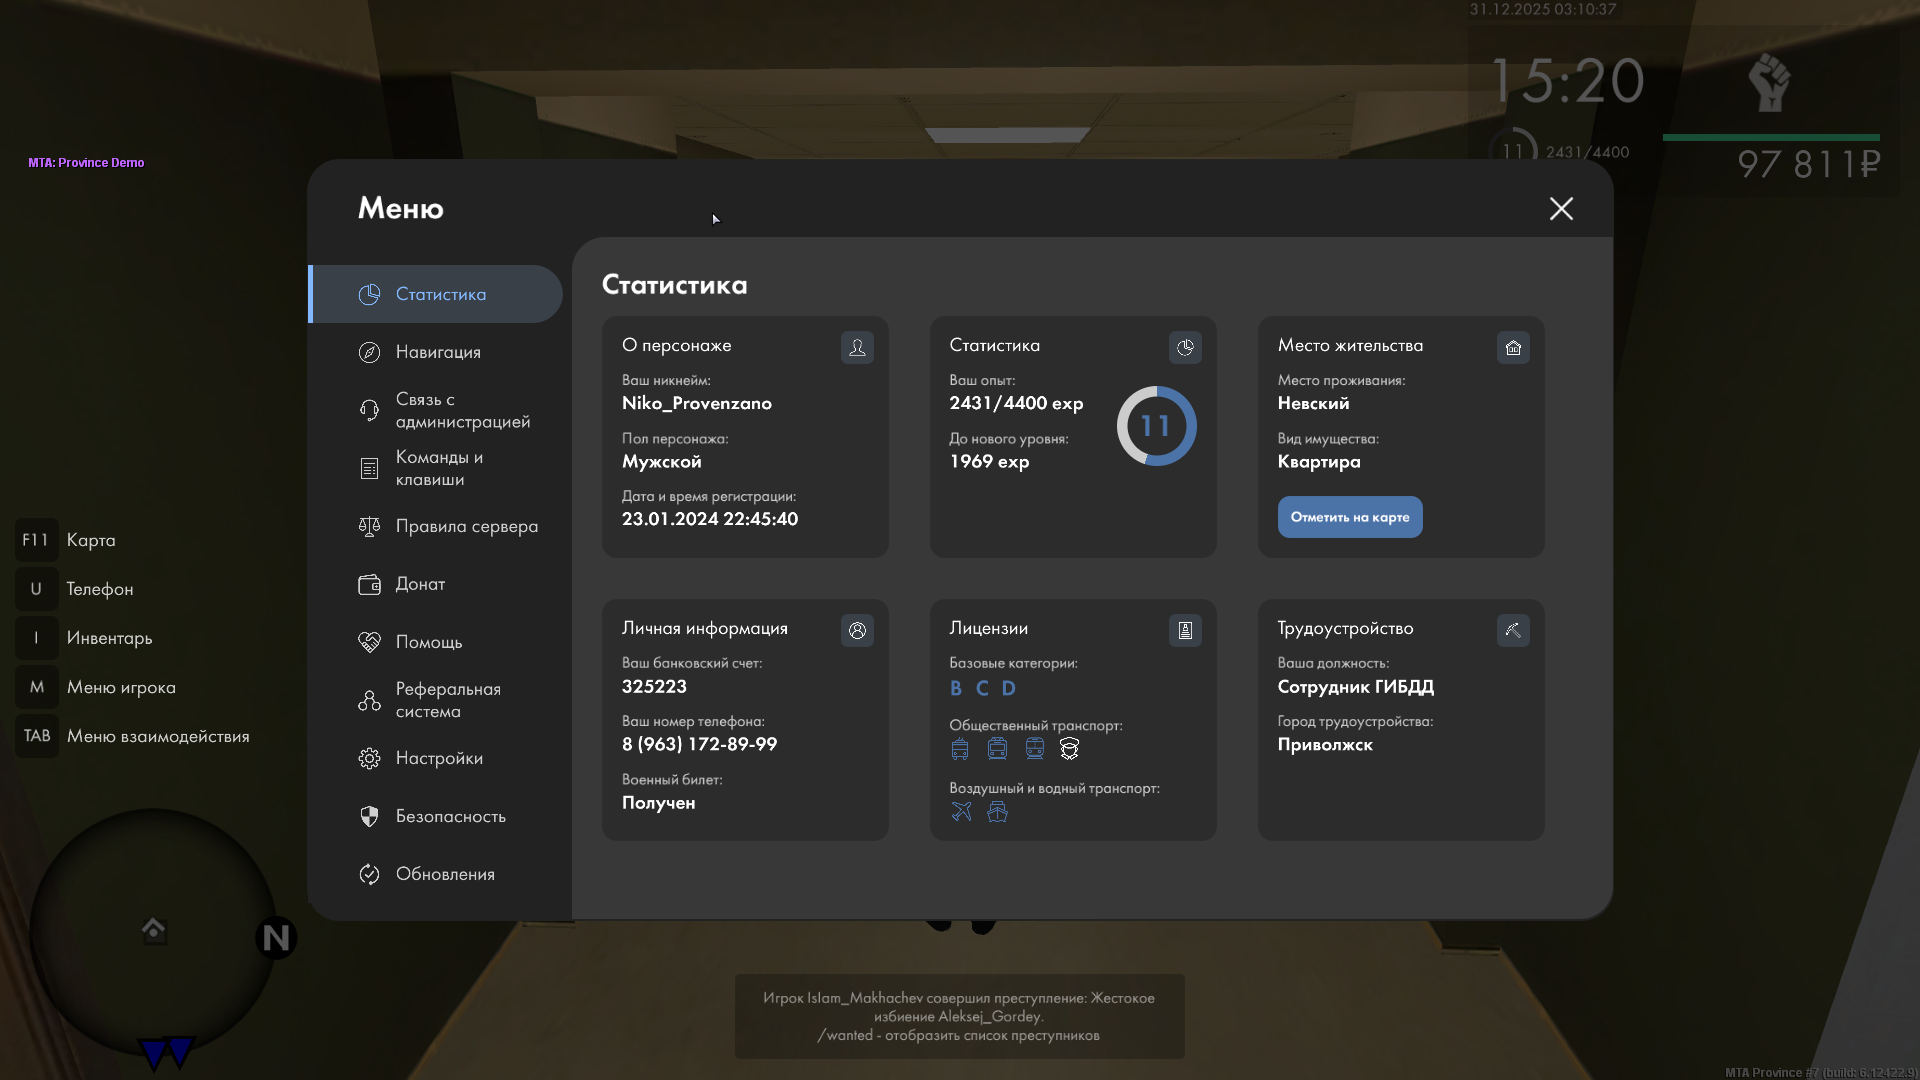
Task: Click the pie chart icon in Статистика card
Action: [x=1185, y=347]
